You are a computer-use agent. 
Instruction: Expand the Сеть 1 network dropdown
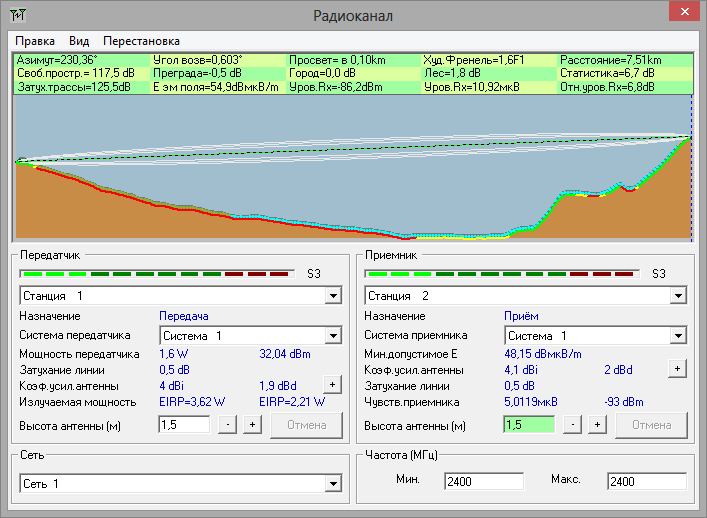tap(333, 484)
